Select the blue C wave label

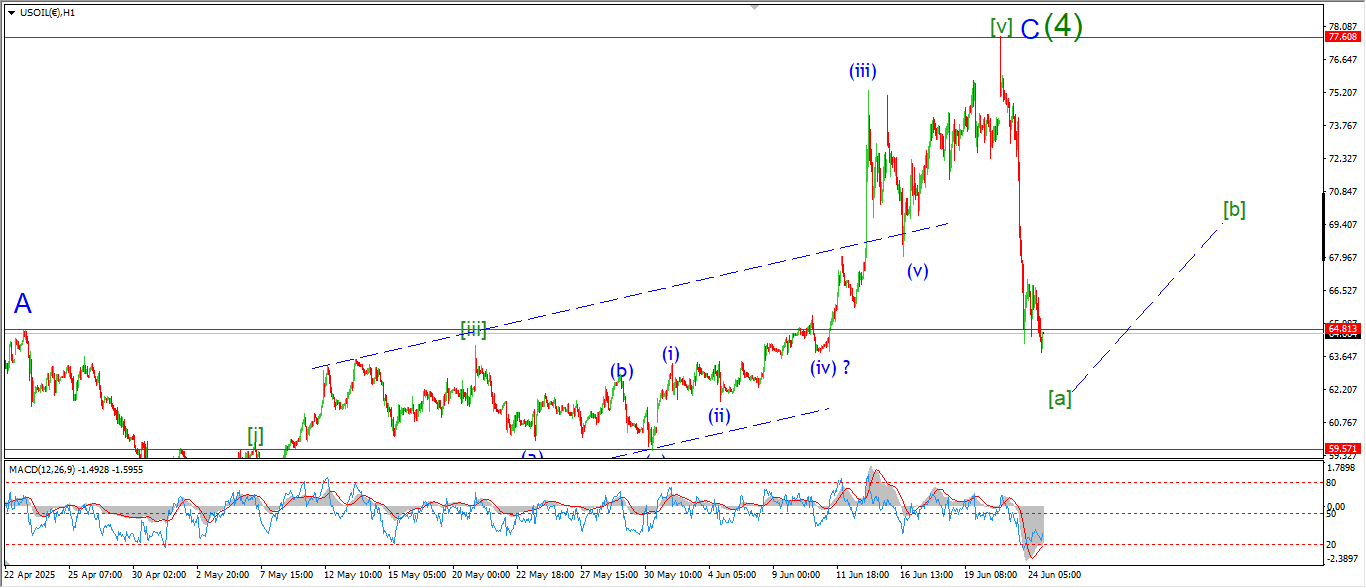(x=1030, y=29)
